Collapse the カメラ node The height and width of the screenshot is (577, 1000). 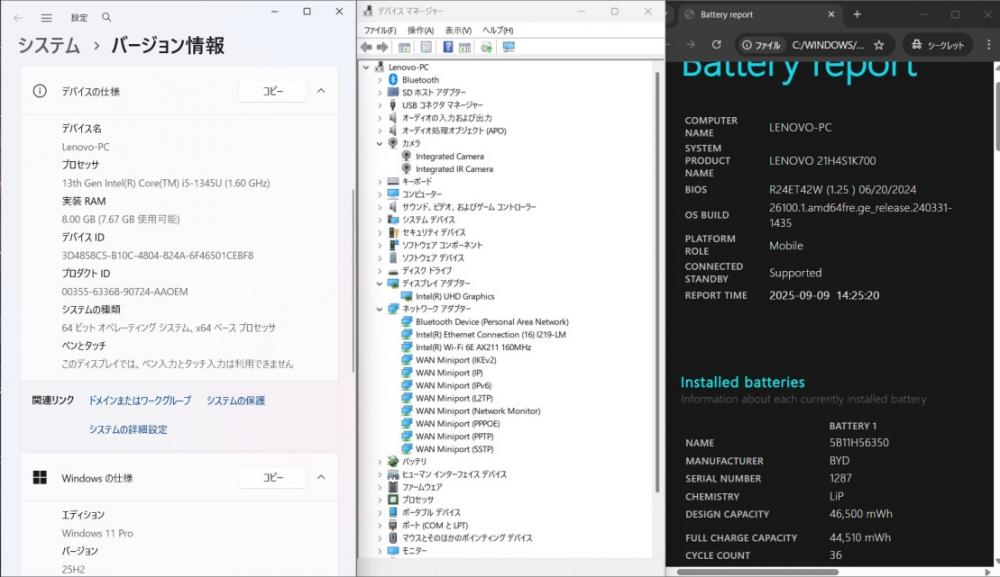(x=379, y=143)
